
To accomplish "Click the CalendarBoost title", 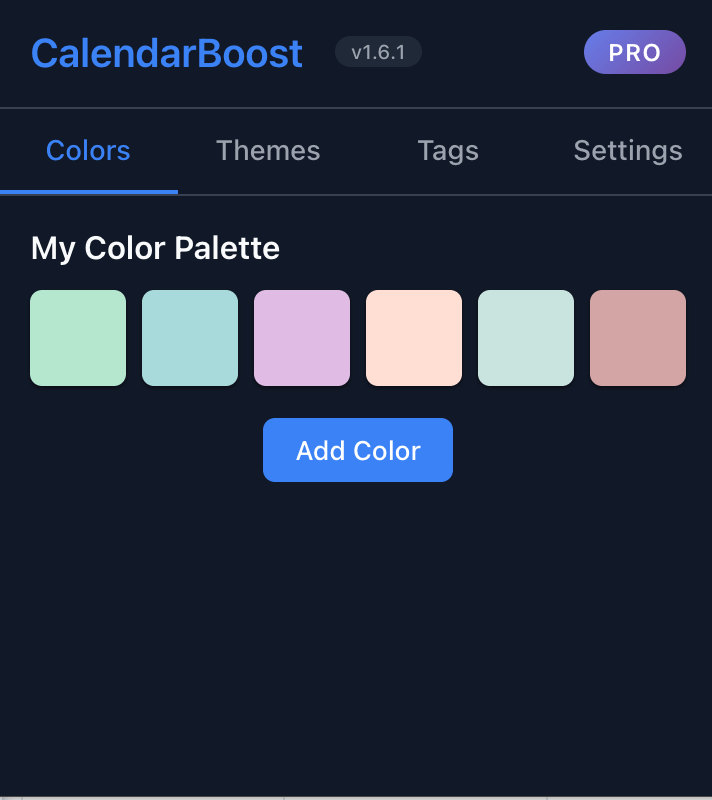I will [x=166, y=52].
